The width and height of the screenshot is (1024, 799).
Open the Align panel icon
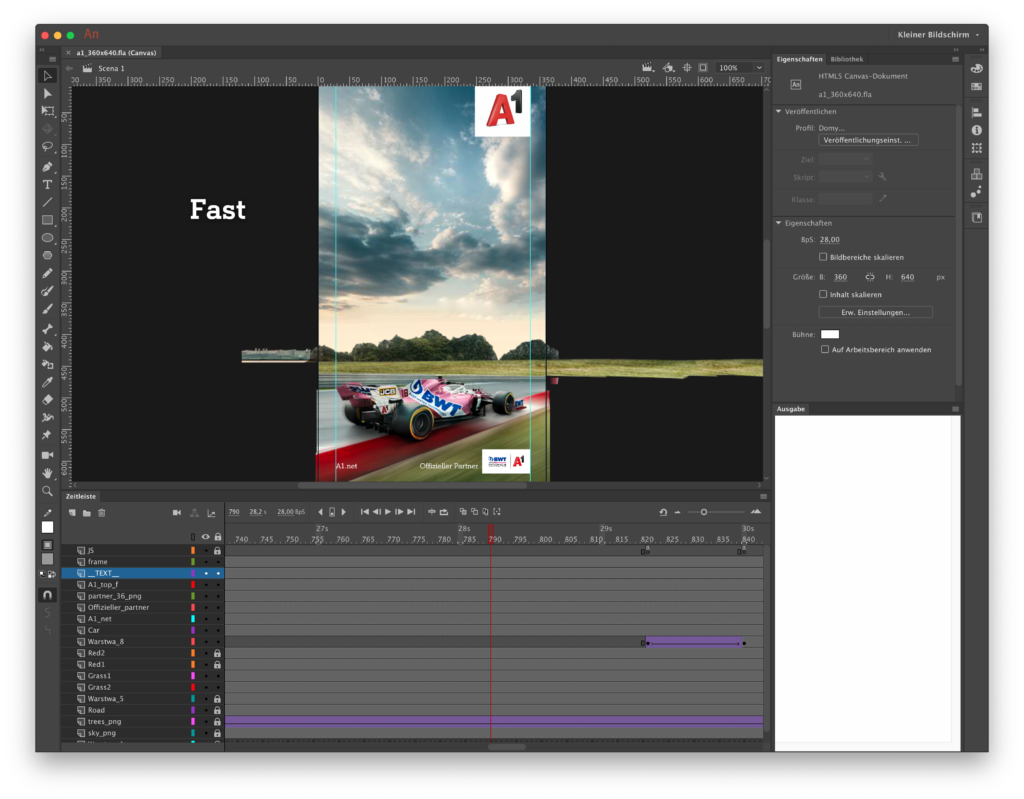point(976,112)
